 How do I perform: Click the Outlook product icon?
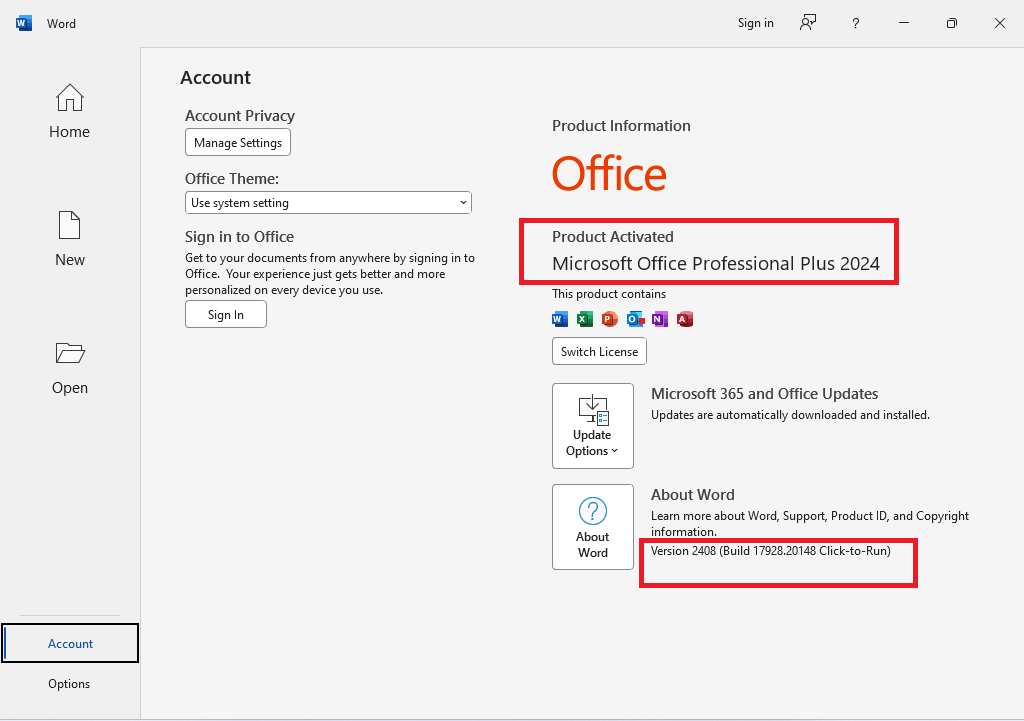pos(635,319)
